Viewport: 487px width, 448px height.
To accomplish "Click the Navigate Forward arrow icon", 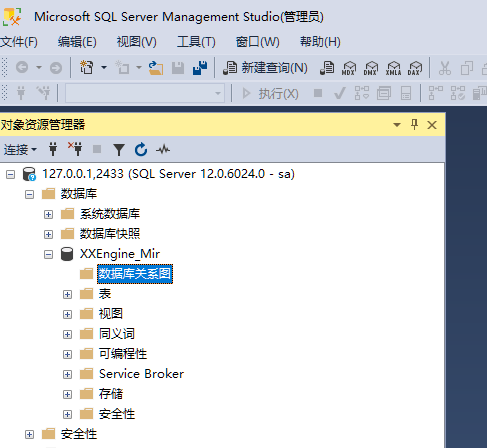I will coord(56,68).
